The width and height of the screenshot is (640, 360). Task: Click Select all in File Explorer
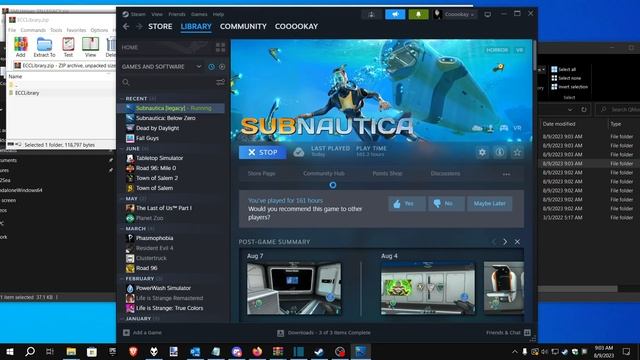[x=563, y=69]
